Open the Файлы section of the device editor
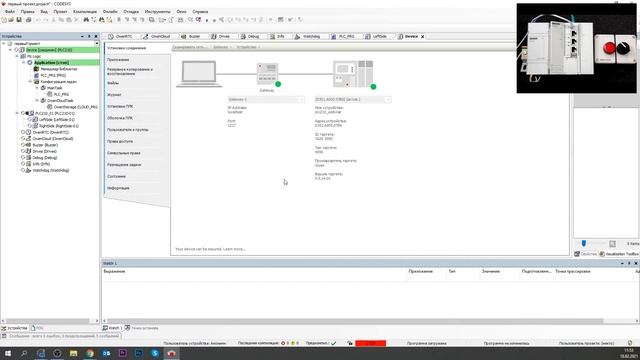 point(113,83)
